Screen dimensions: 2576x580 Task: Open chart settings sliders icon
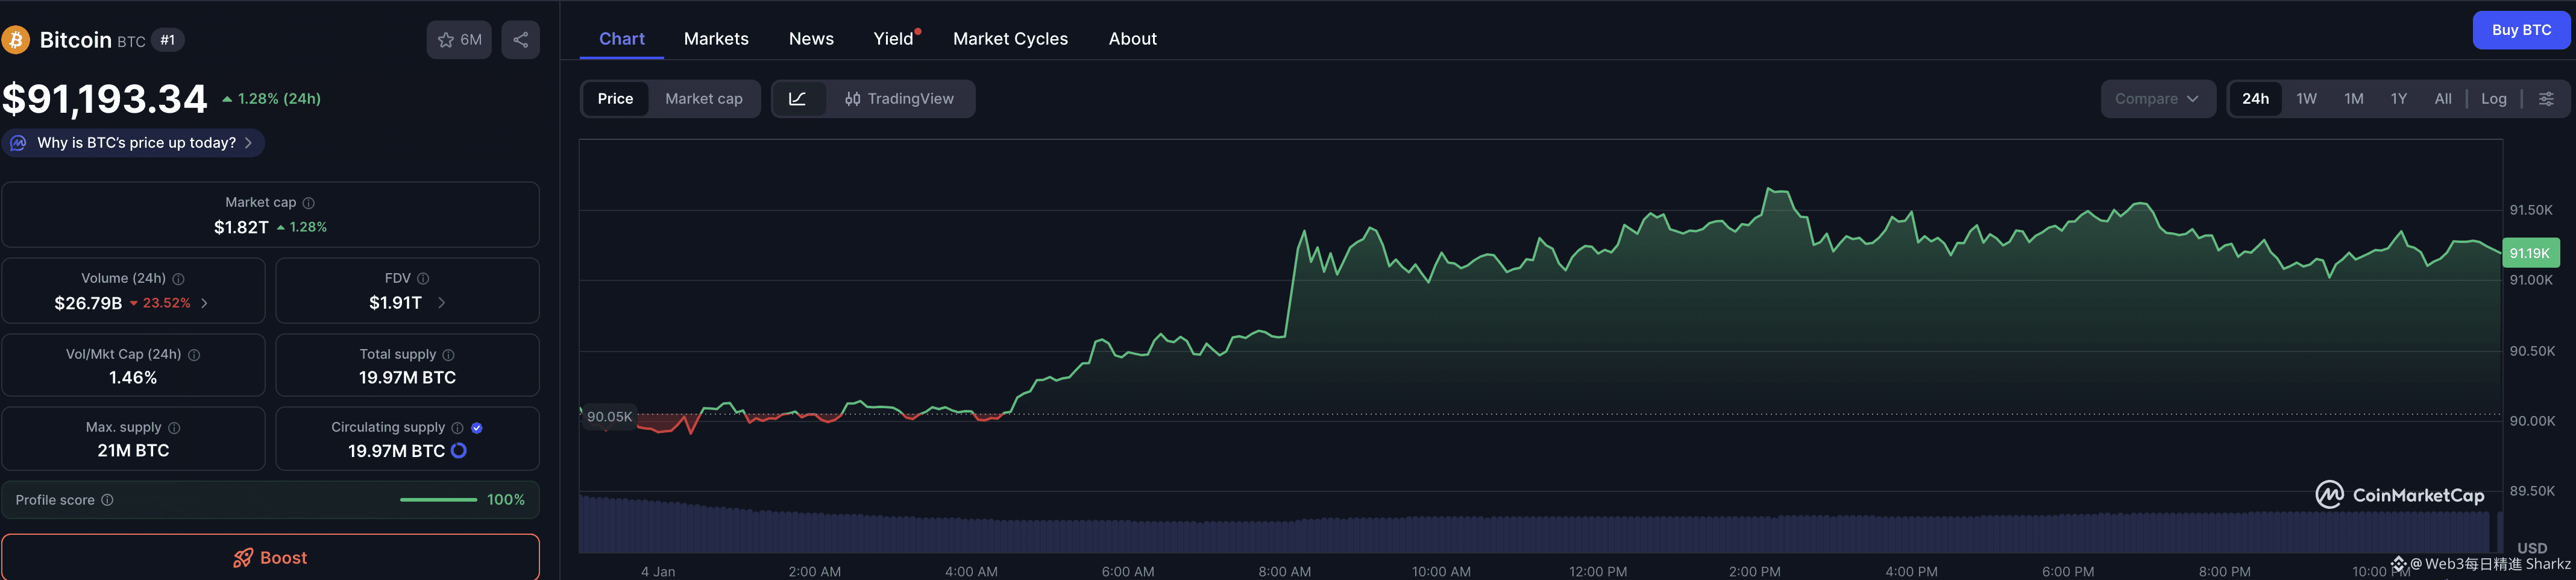pos(2546,99)
